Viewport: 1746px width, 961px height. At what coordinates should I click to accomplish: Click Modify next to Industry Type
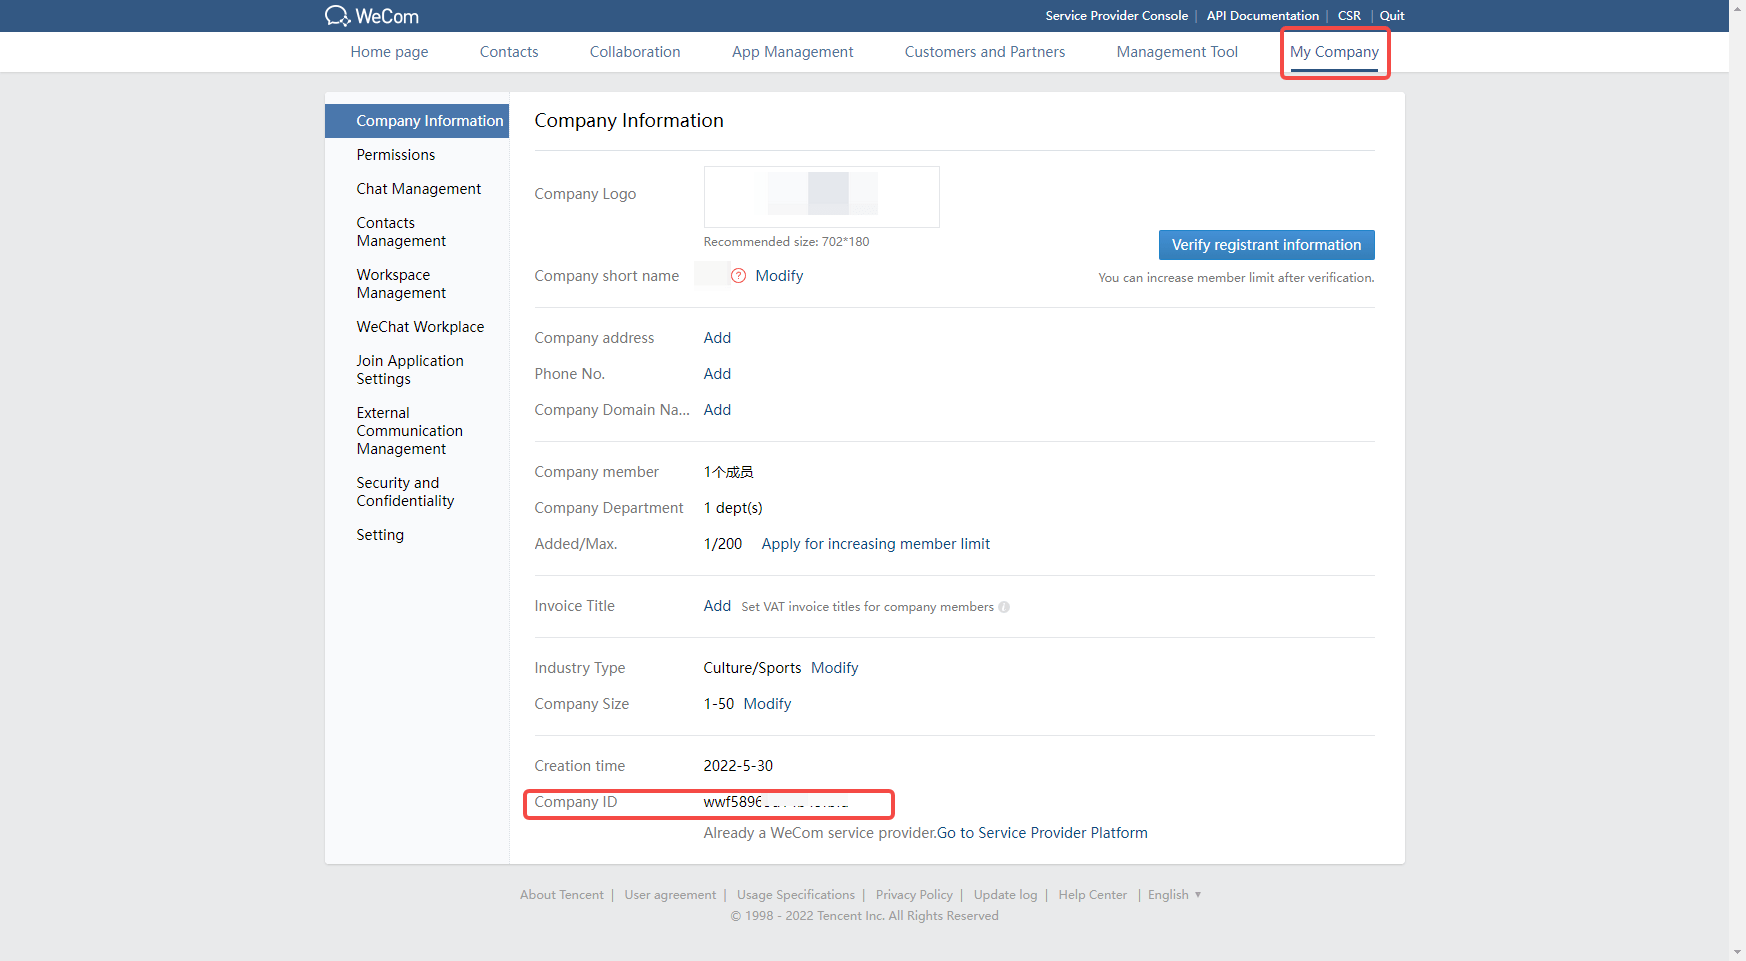coord(834,668)
